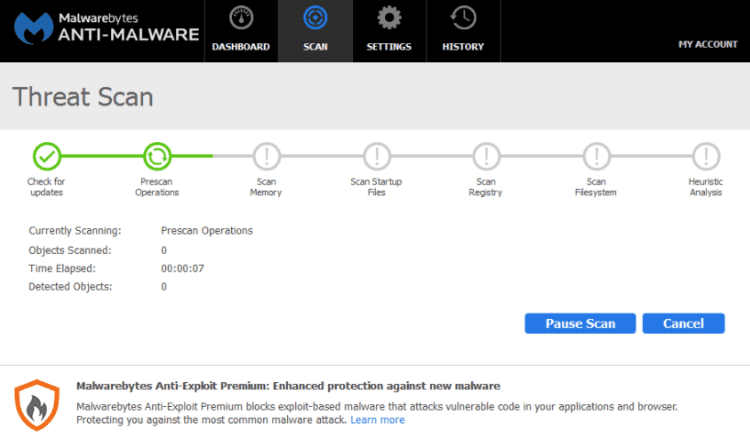750x439 pixels.
Task: Click the Anti-Exploit Premium bold headline
Action: [x=288, y=386]
